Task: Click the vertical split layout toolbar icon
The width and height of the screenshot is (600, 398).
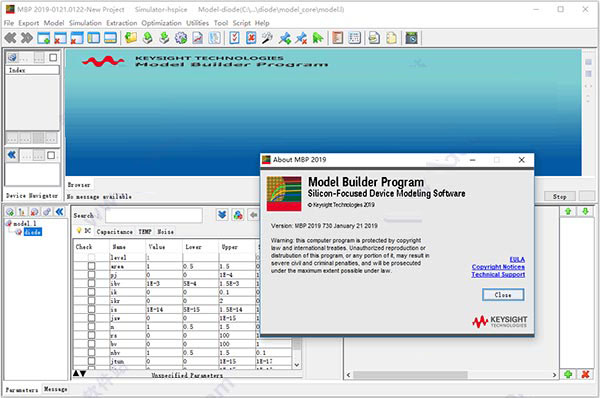Action: click(x=93, y=38)
